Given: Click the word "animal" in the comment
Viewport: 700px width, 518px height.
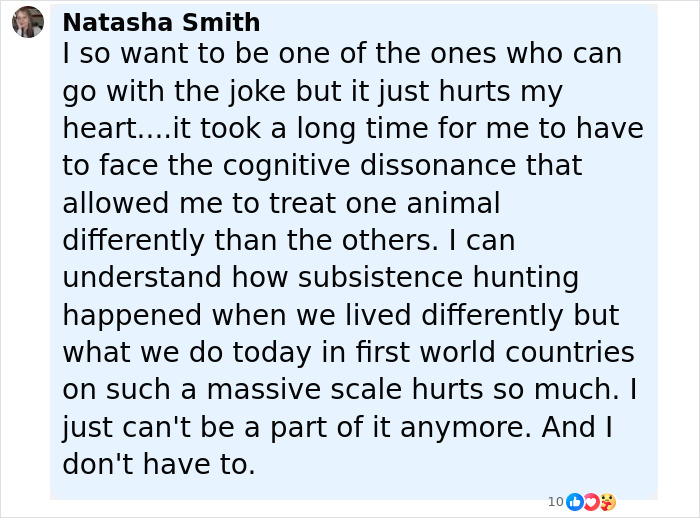Looking at the screenshot, I should 453,203.
